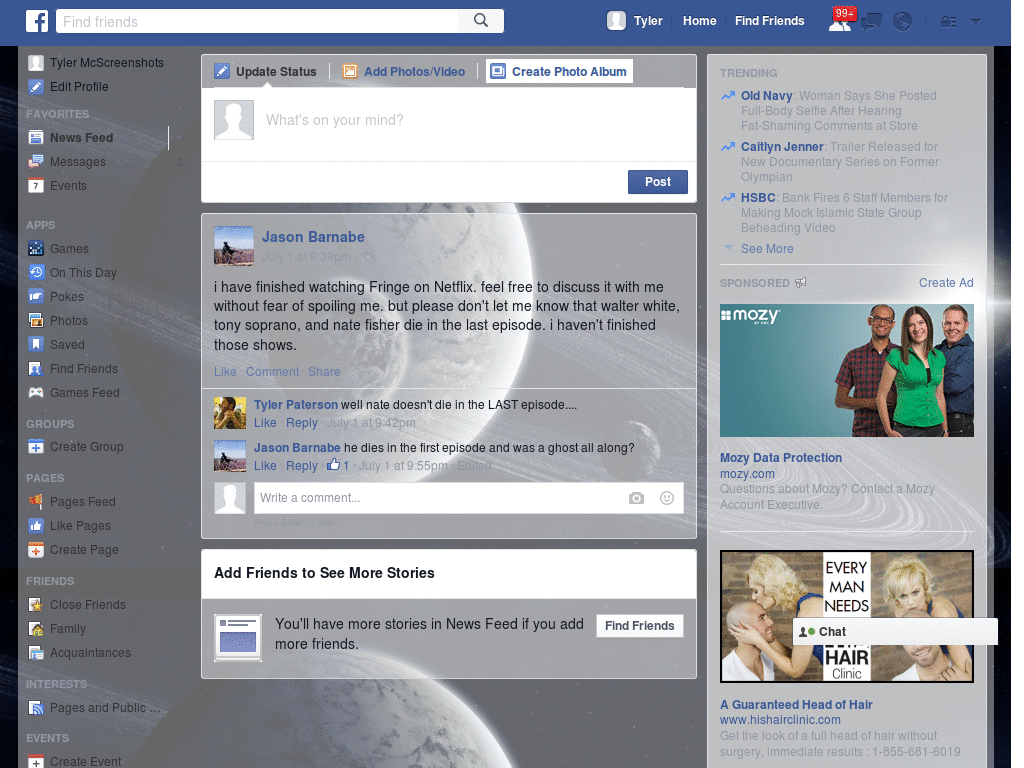Open account menu dropdown arrow

tap(975, 22)
